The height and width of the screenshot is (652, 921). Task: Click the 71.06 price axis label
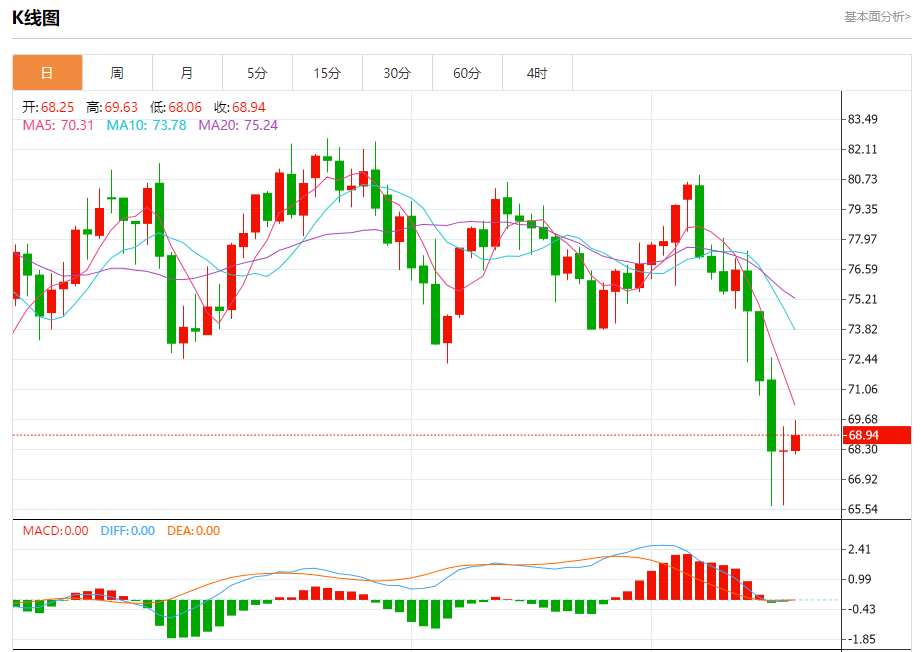(x=863, y=389)
